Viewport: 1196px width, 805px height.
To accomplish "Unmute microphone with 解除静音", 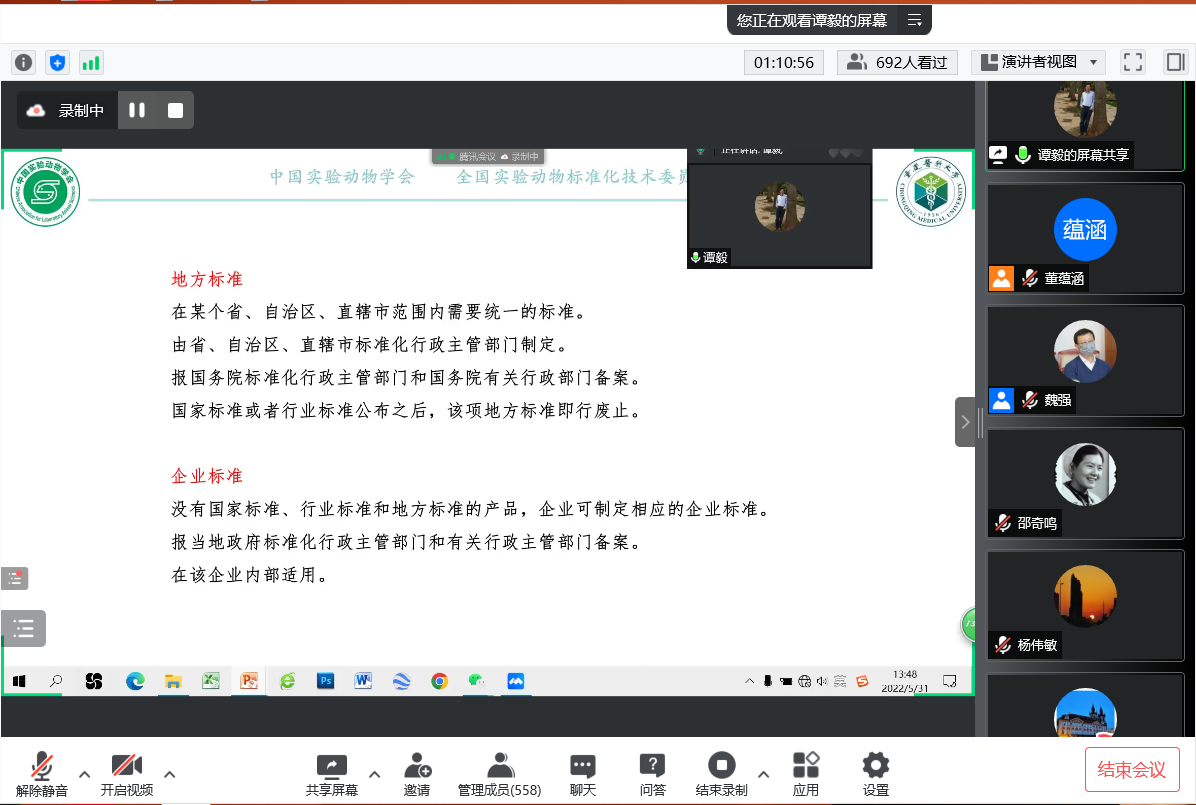I will pyautogui.click(x=42, y=774).
